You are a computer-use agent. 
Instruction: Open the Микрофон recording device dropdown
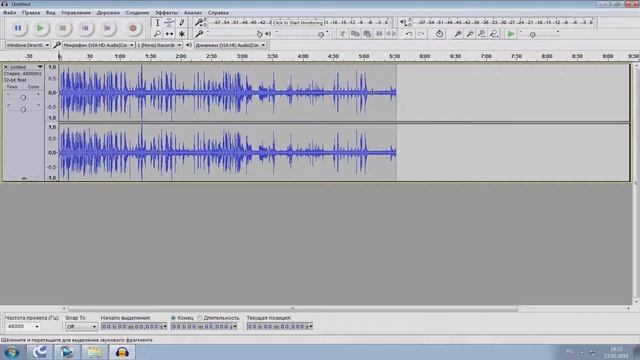(98, 45)
